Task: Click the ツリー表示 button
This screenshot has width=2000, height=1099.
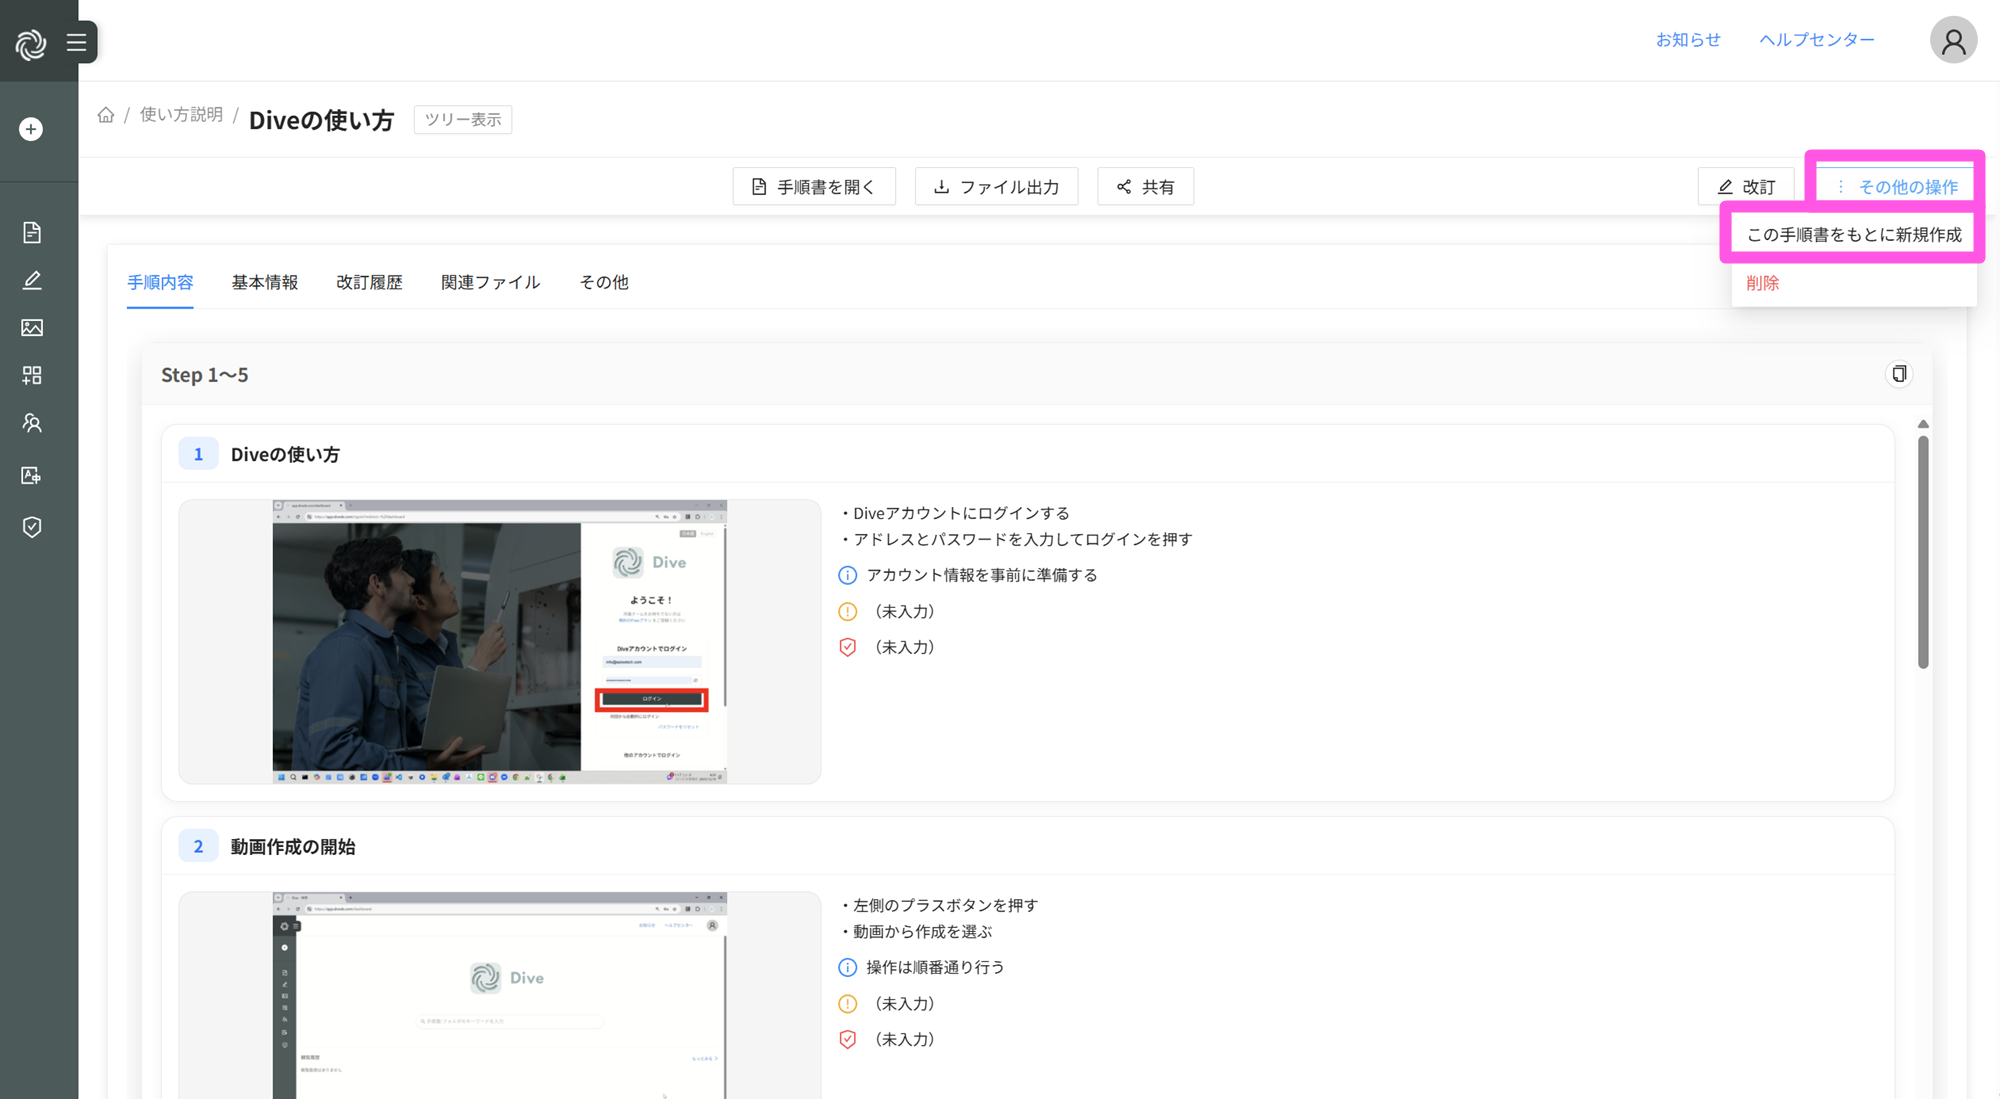Action: [462, 120]
